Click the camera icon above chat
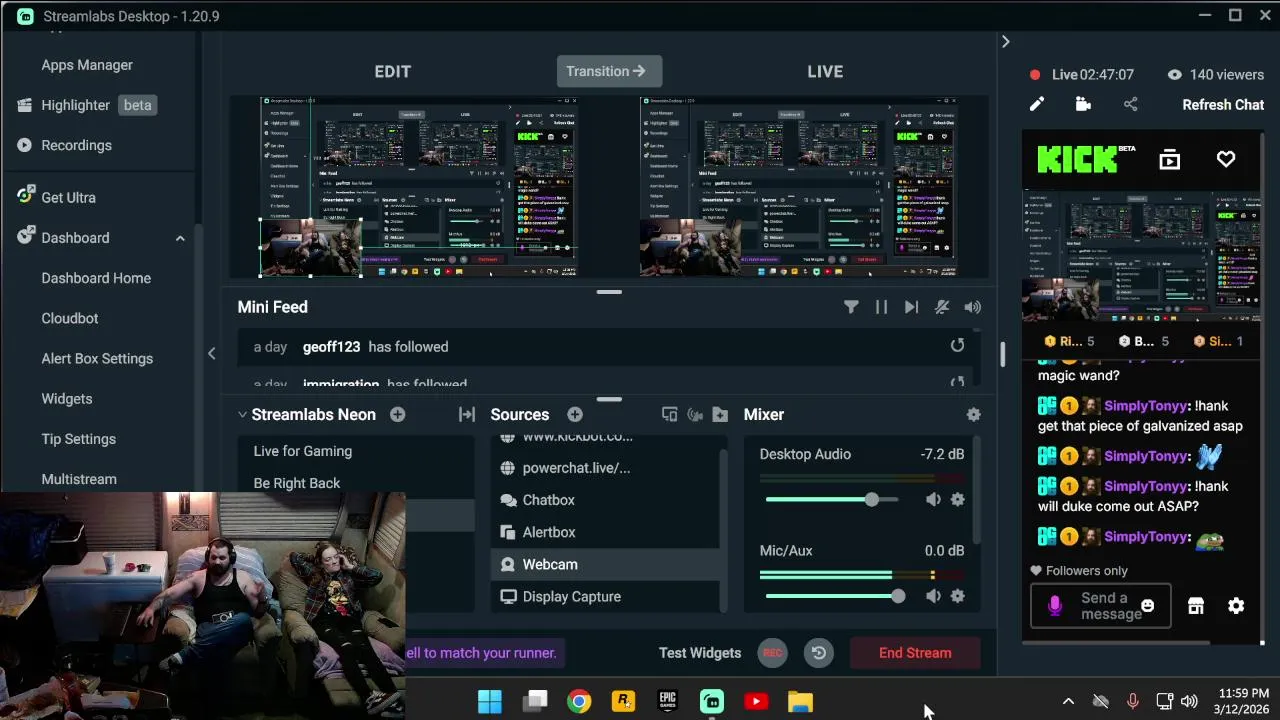Image resolution: width=1280 pixels, height=720 pixels. pyautogui.click(x=1083, y=104)
